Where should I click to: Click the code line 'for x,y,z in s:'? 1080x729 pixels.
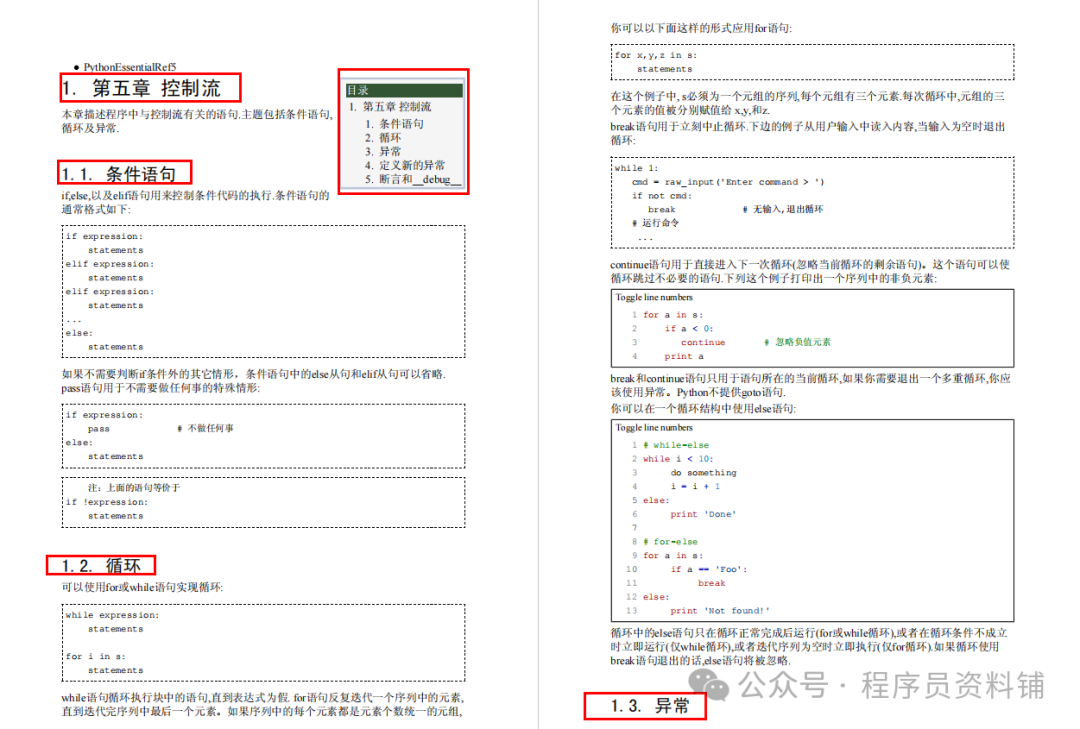point(656,55)
